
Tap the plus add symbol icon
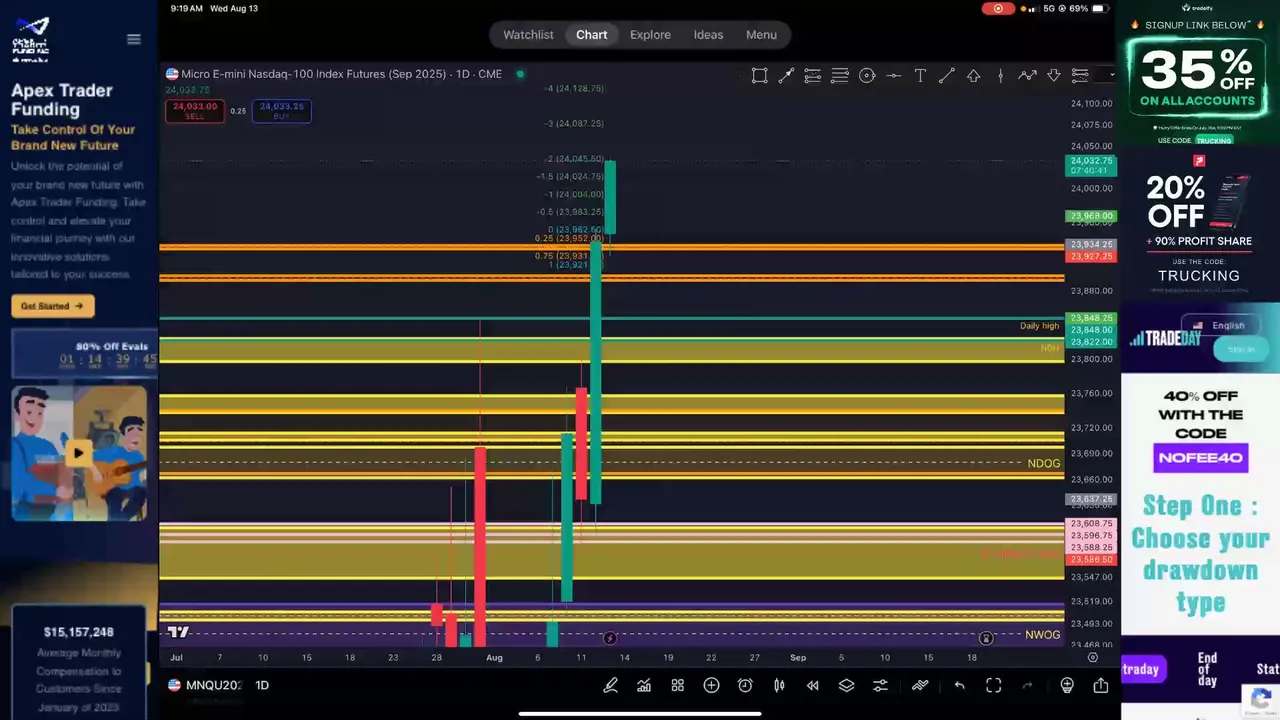click(711, 685)
